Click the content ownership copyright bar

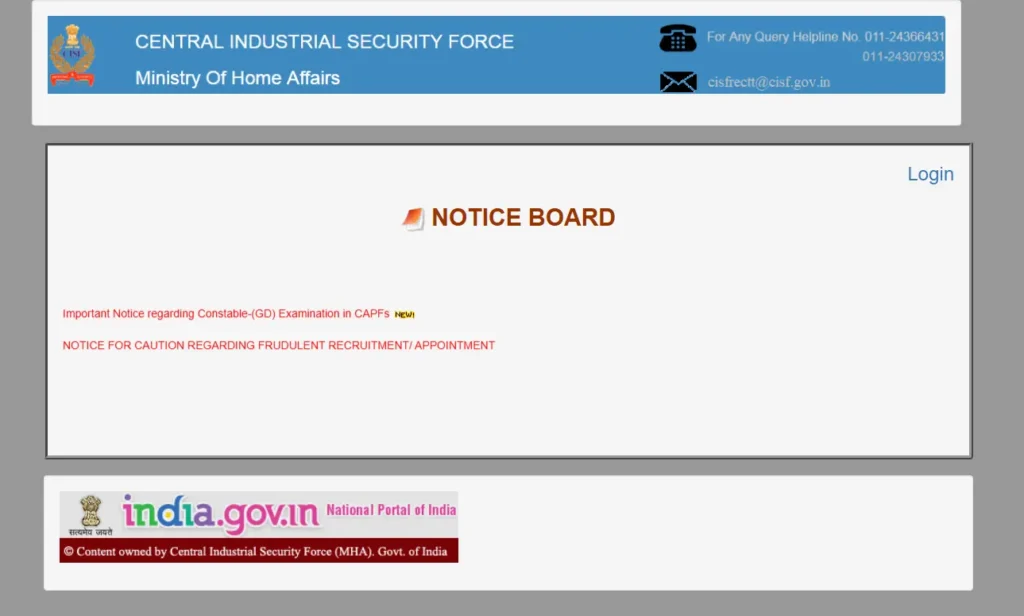tap(258, 551)
